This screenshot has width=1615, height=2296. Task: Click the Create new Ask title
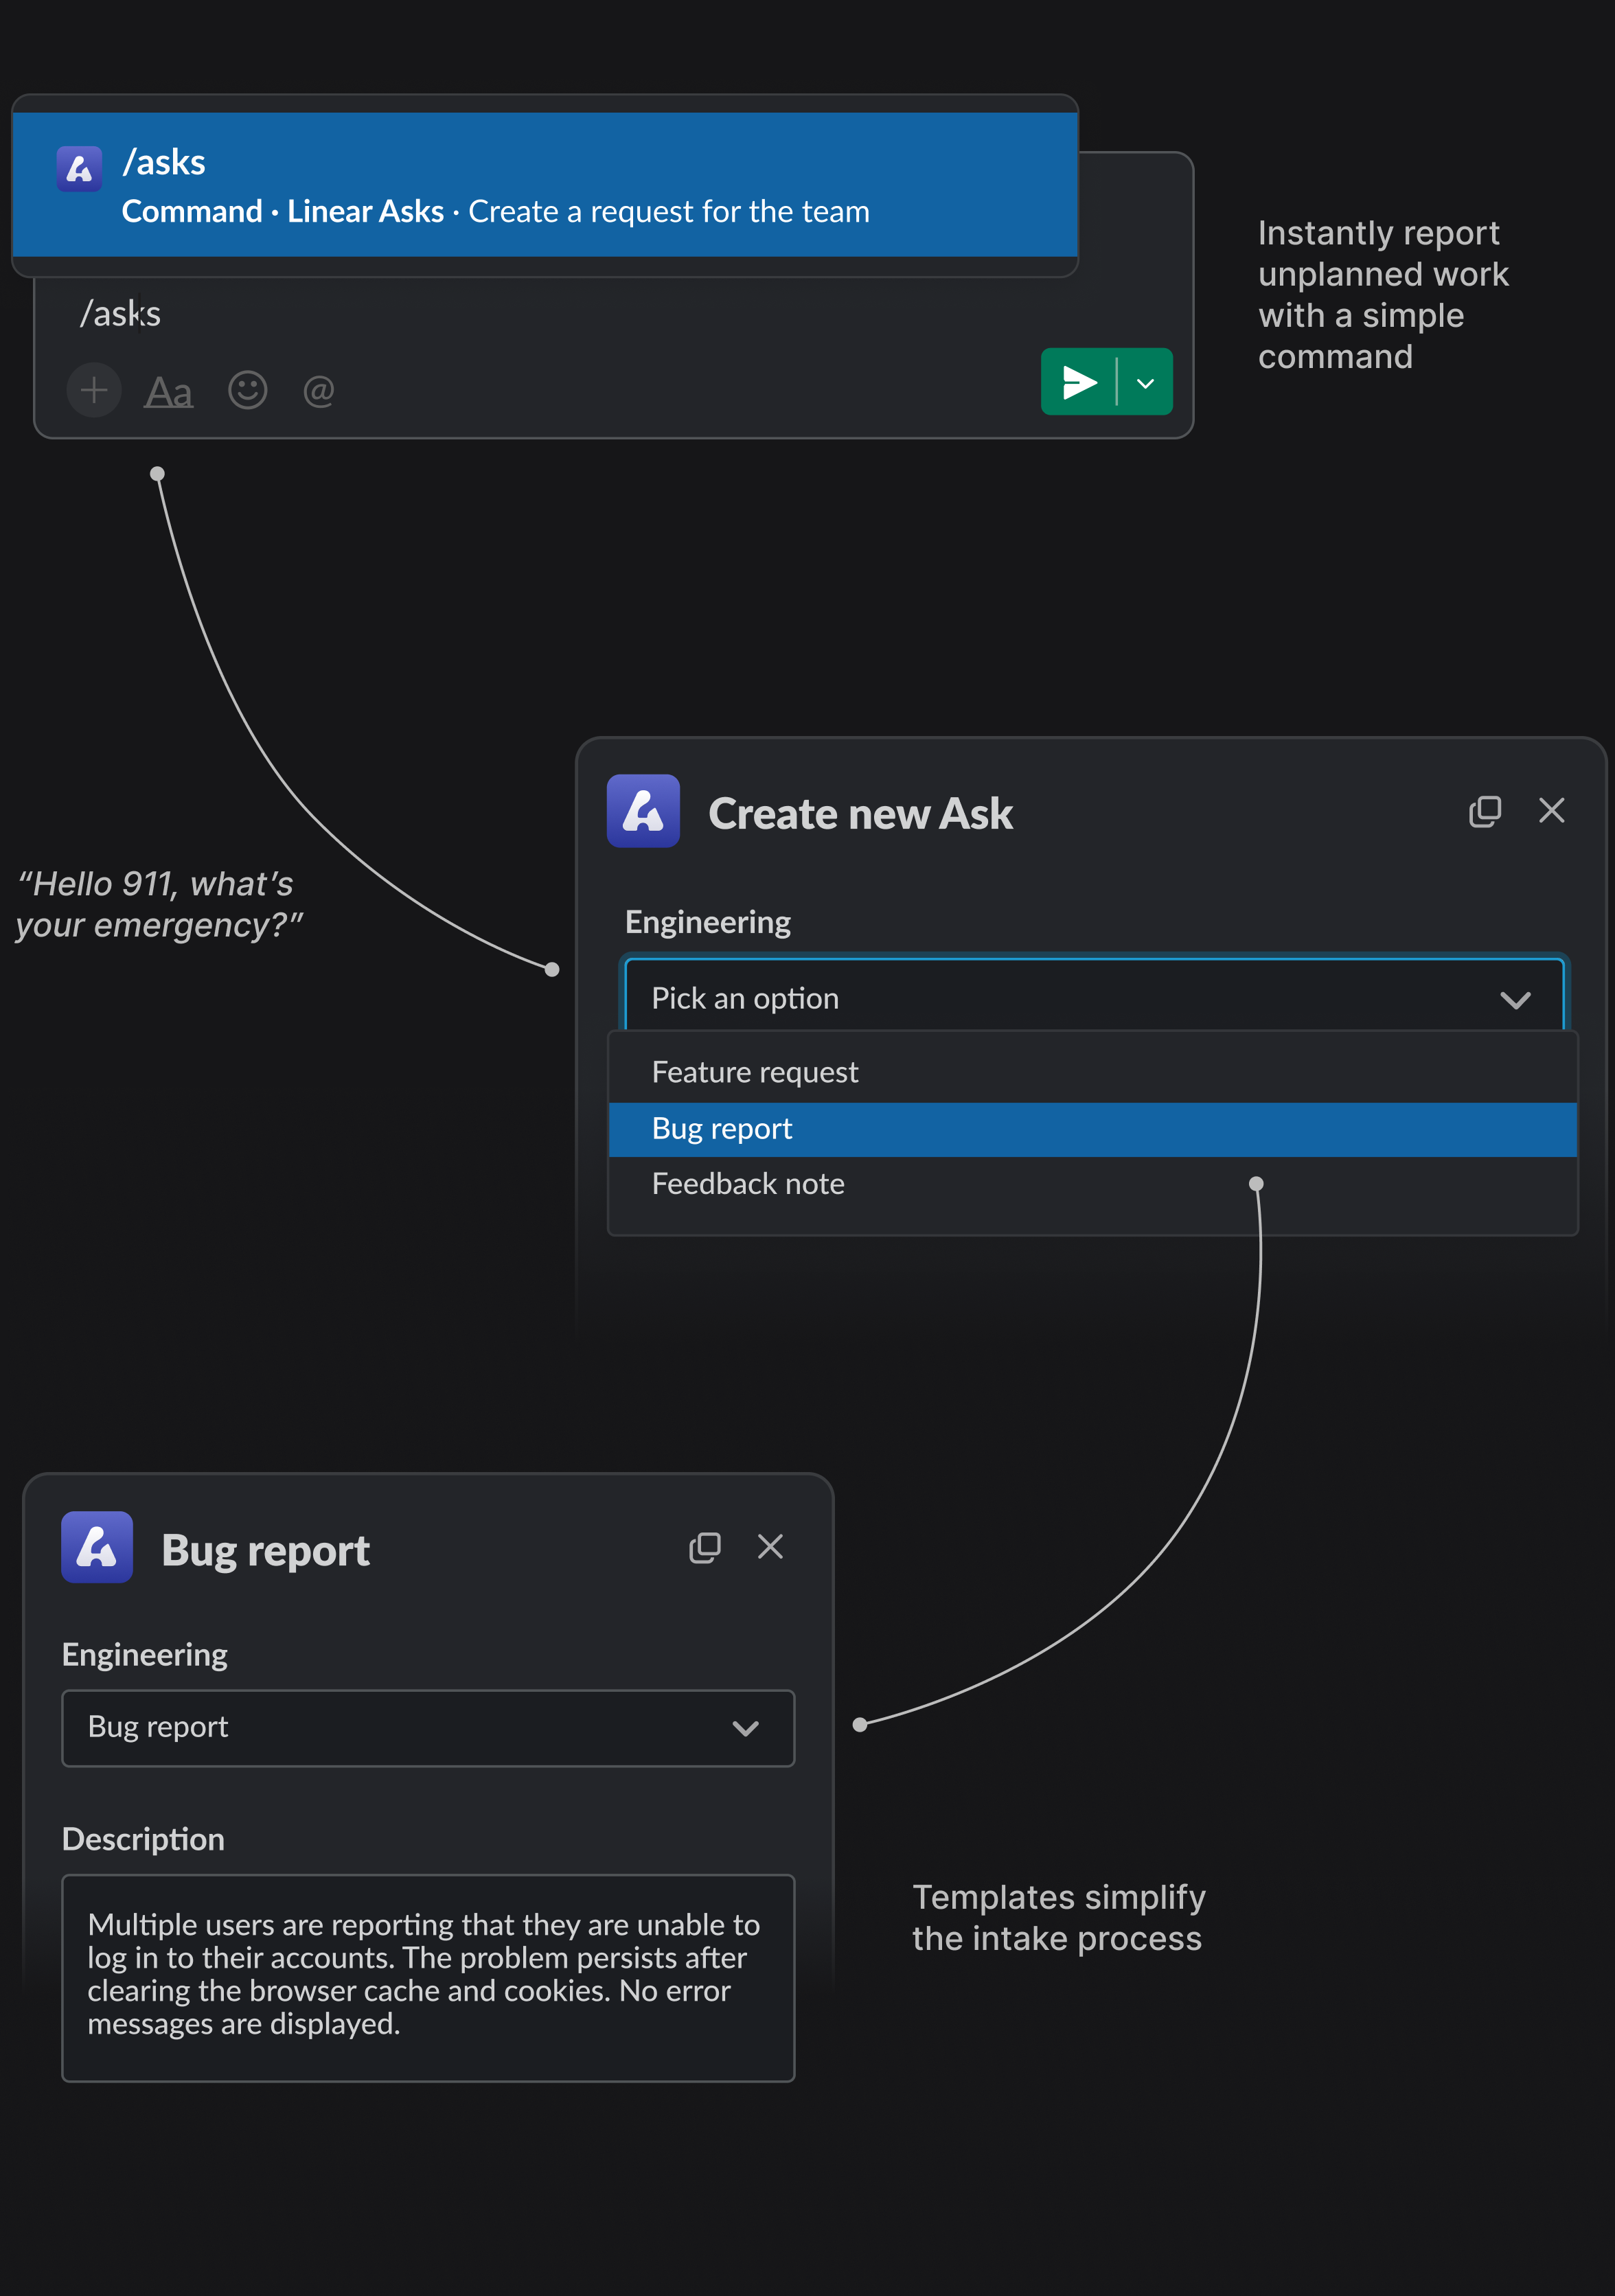861,814
